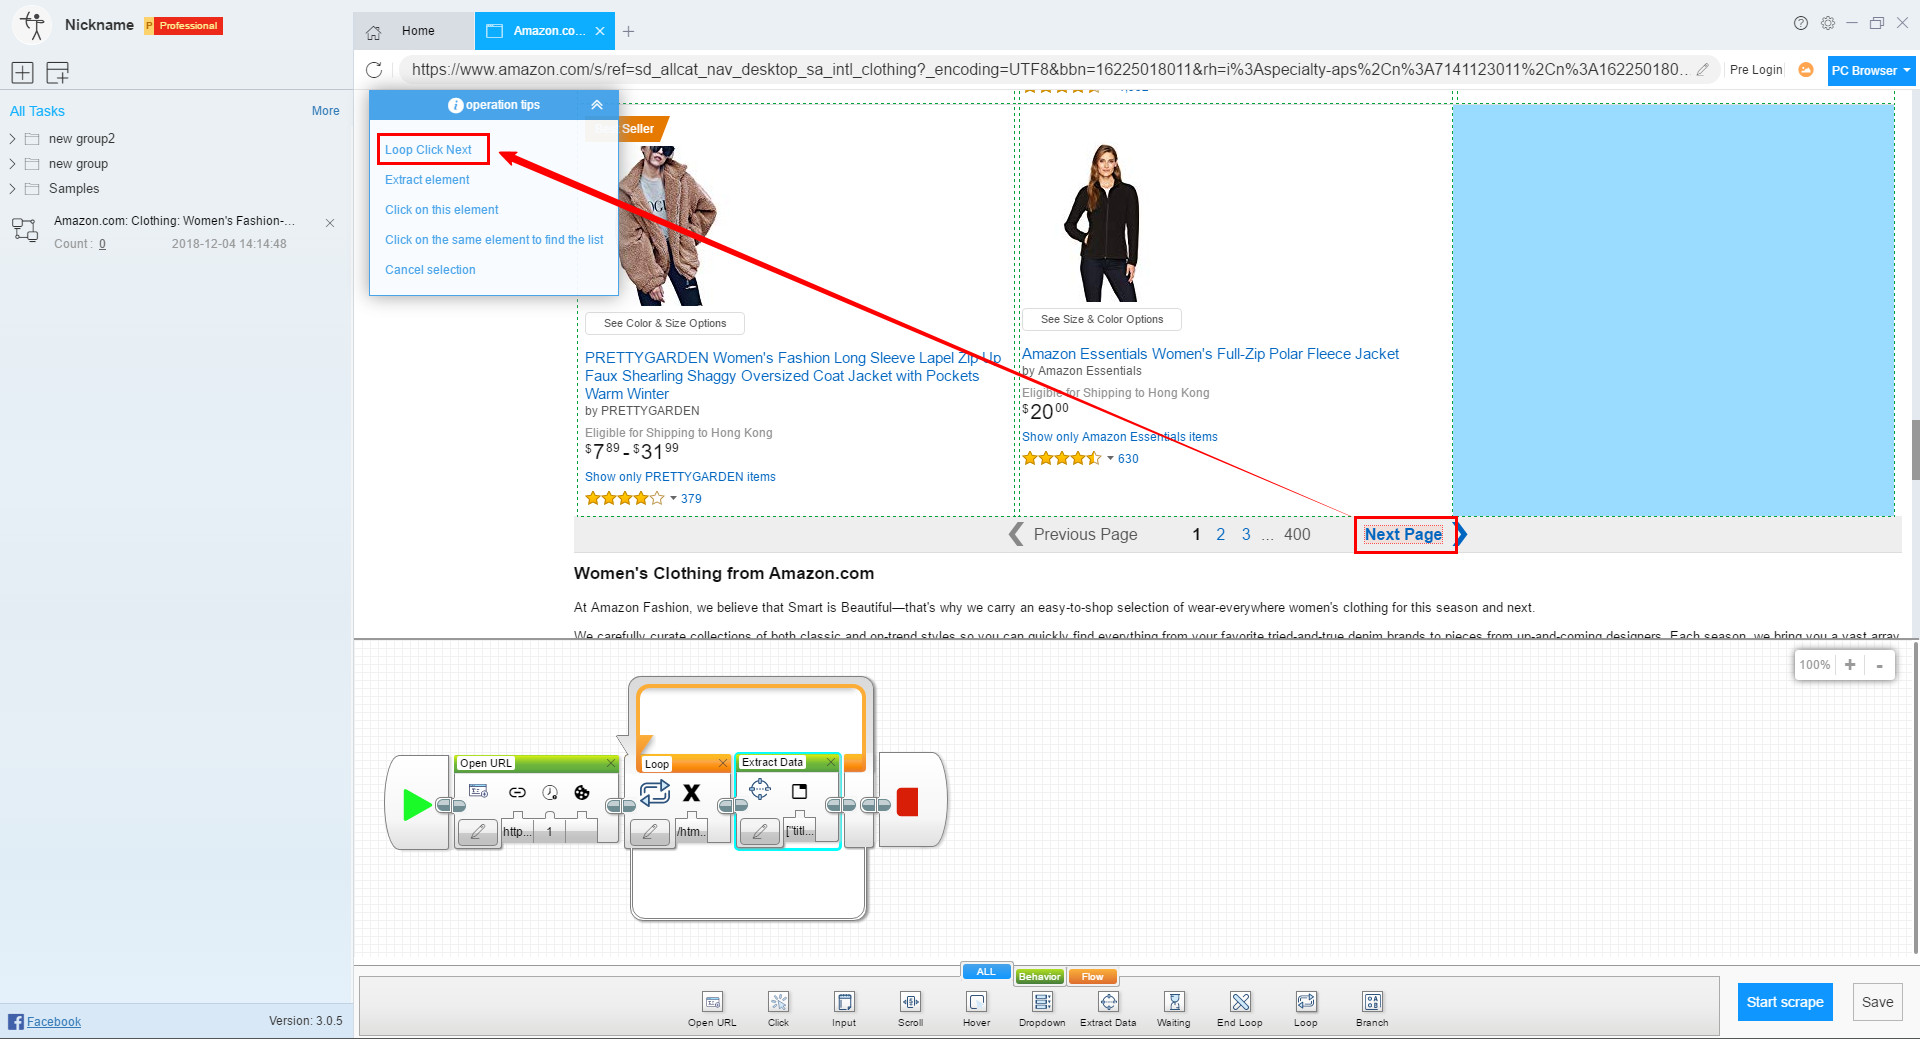Viewport: 1920px width, 1039px height.
Task: Open the More link in tasks panel
Action: pyautogui.click(x=325, y=110)
